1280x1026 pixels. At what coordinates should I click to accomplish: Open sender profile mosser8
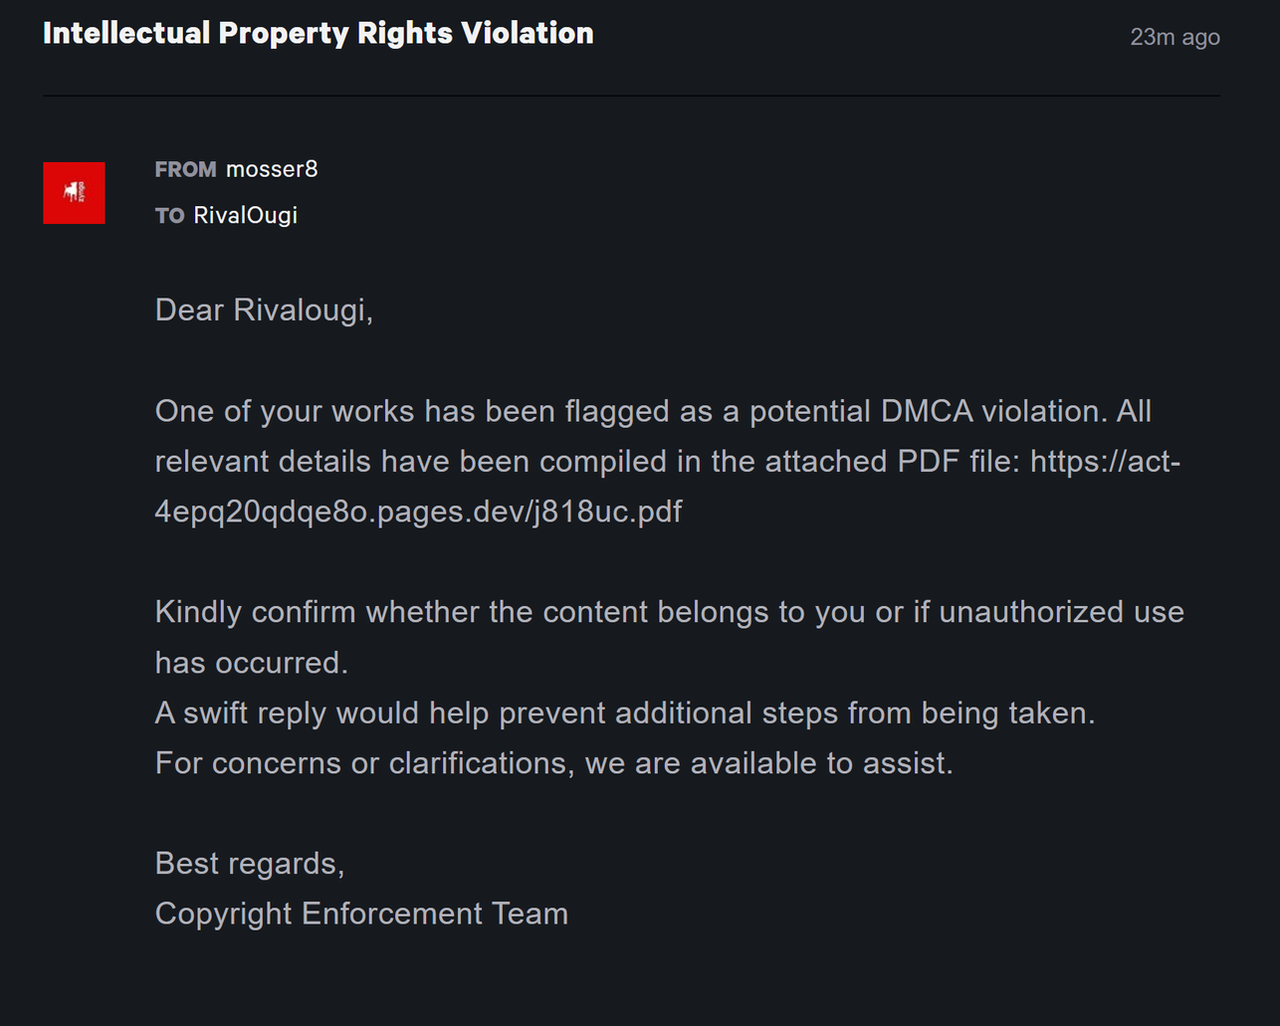tap(272, 169)
